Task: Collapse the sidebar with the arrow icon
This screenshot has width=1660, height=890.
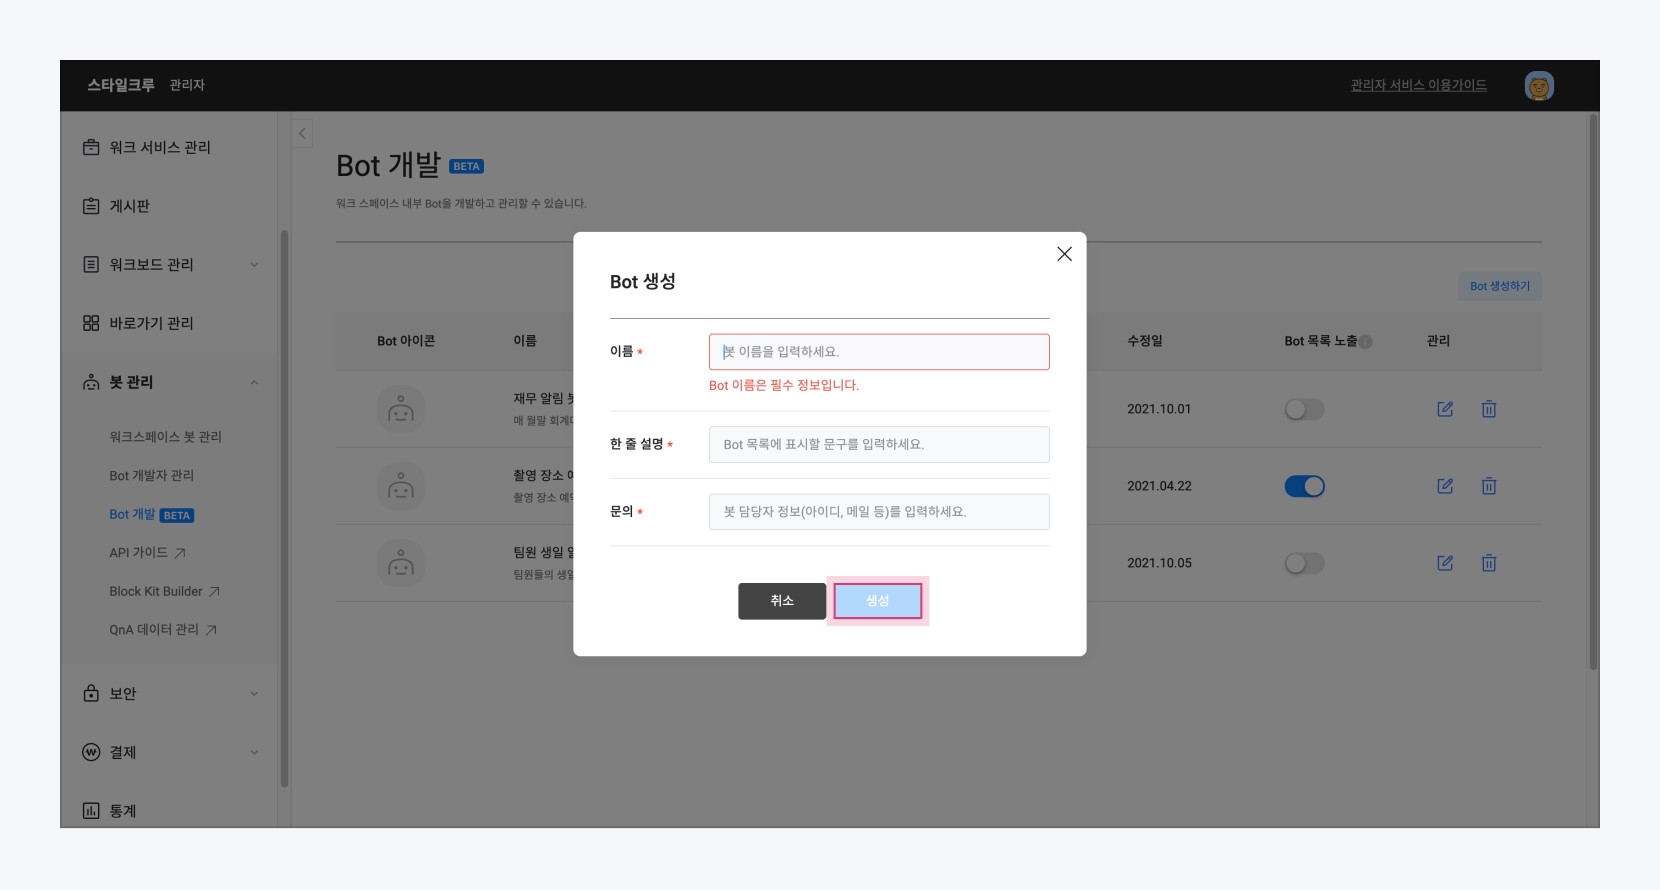Action: (x=302, y=134)
